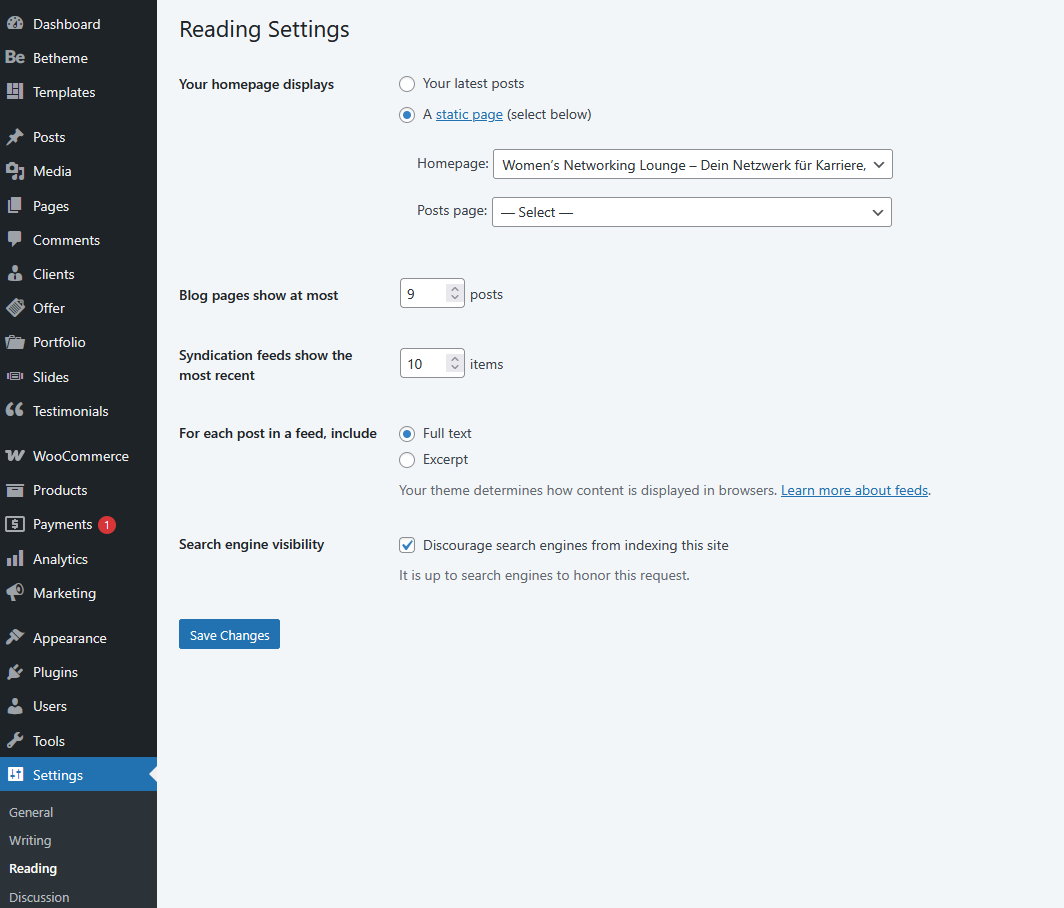Open the Homepage page dropdown
The width and height of the screenshot is (1064, 908).
coord(692,165)
